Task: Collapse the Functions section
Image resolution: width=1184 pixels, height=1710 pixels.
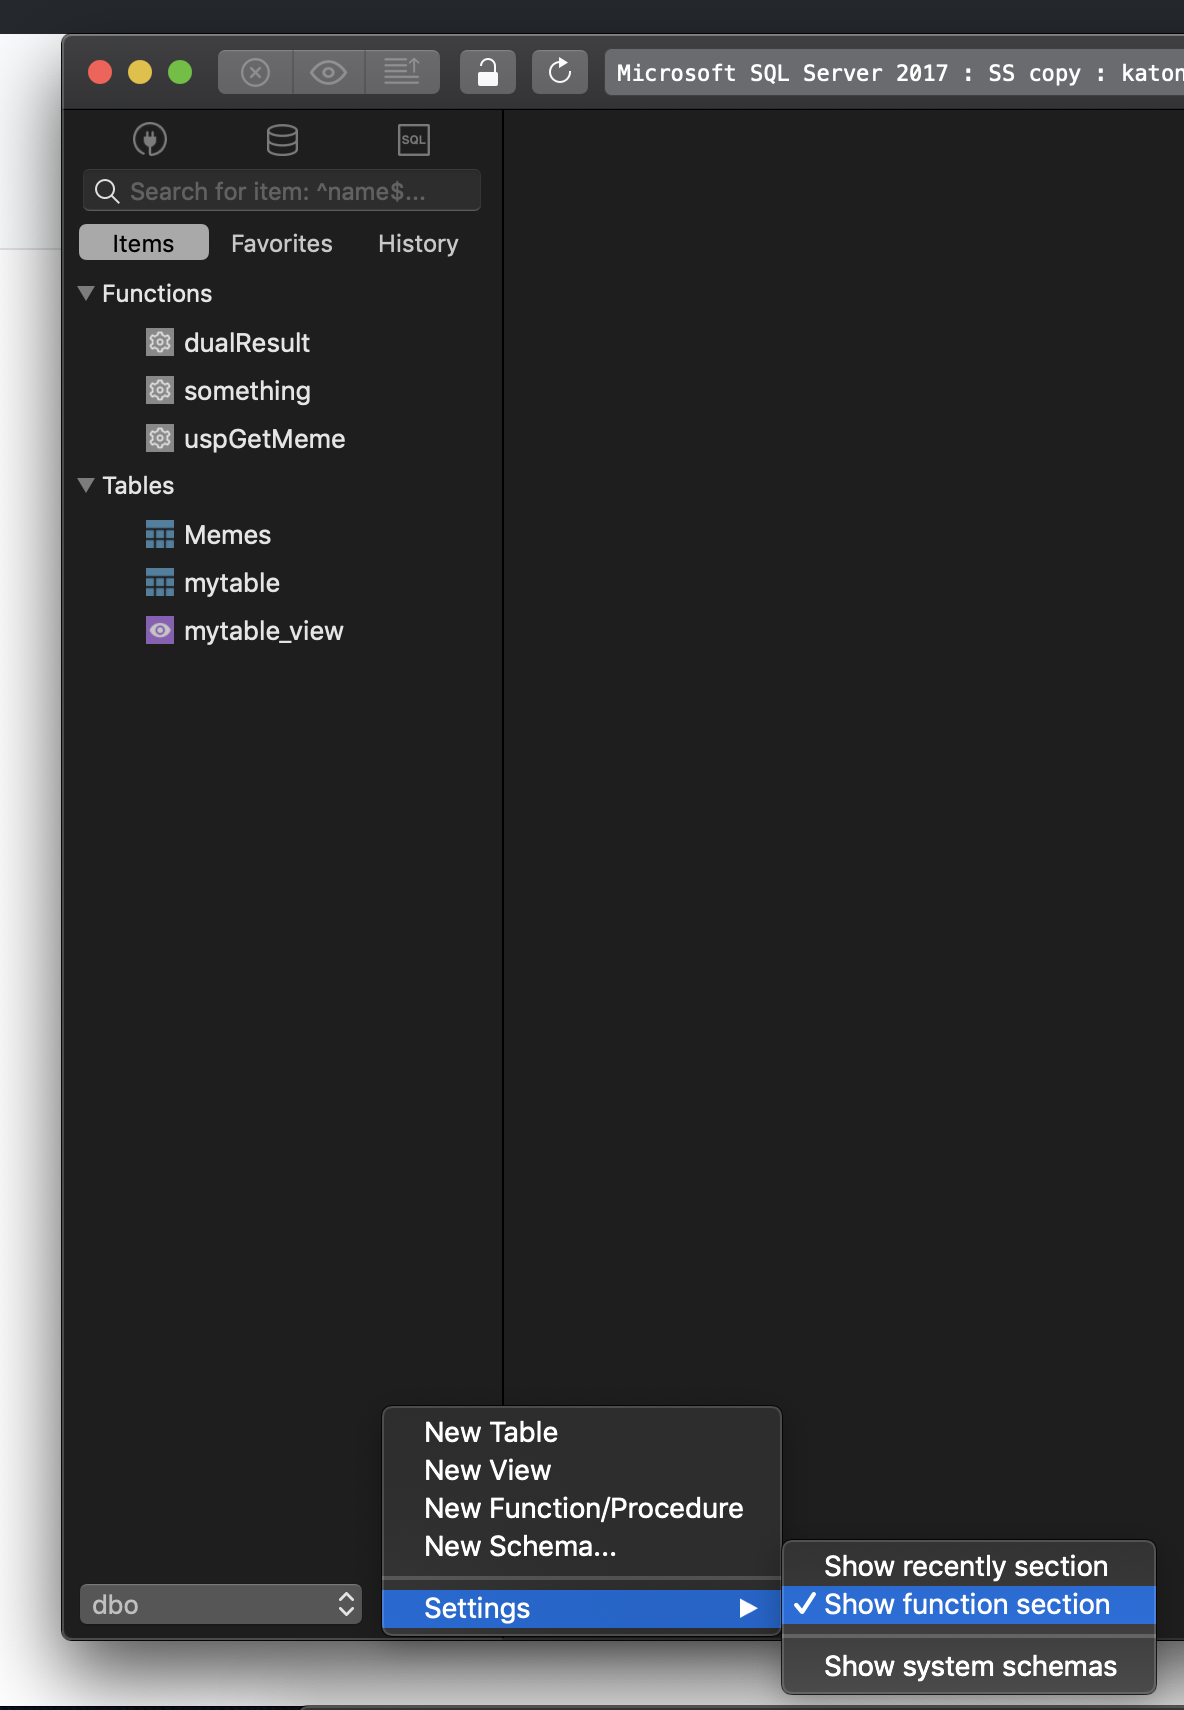Action: pos(87,293)
